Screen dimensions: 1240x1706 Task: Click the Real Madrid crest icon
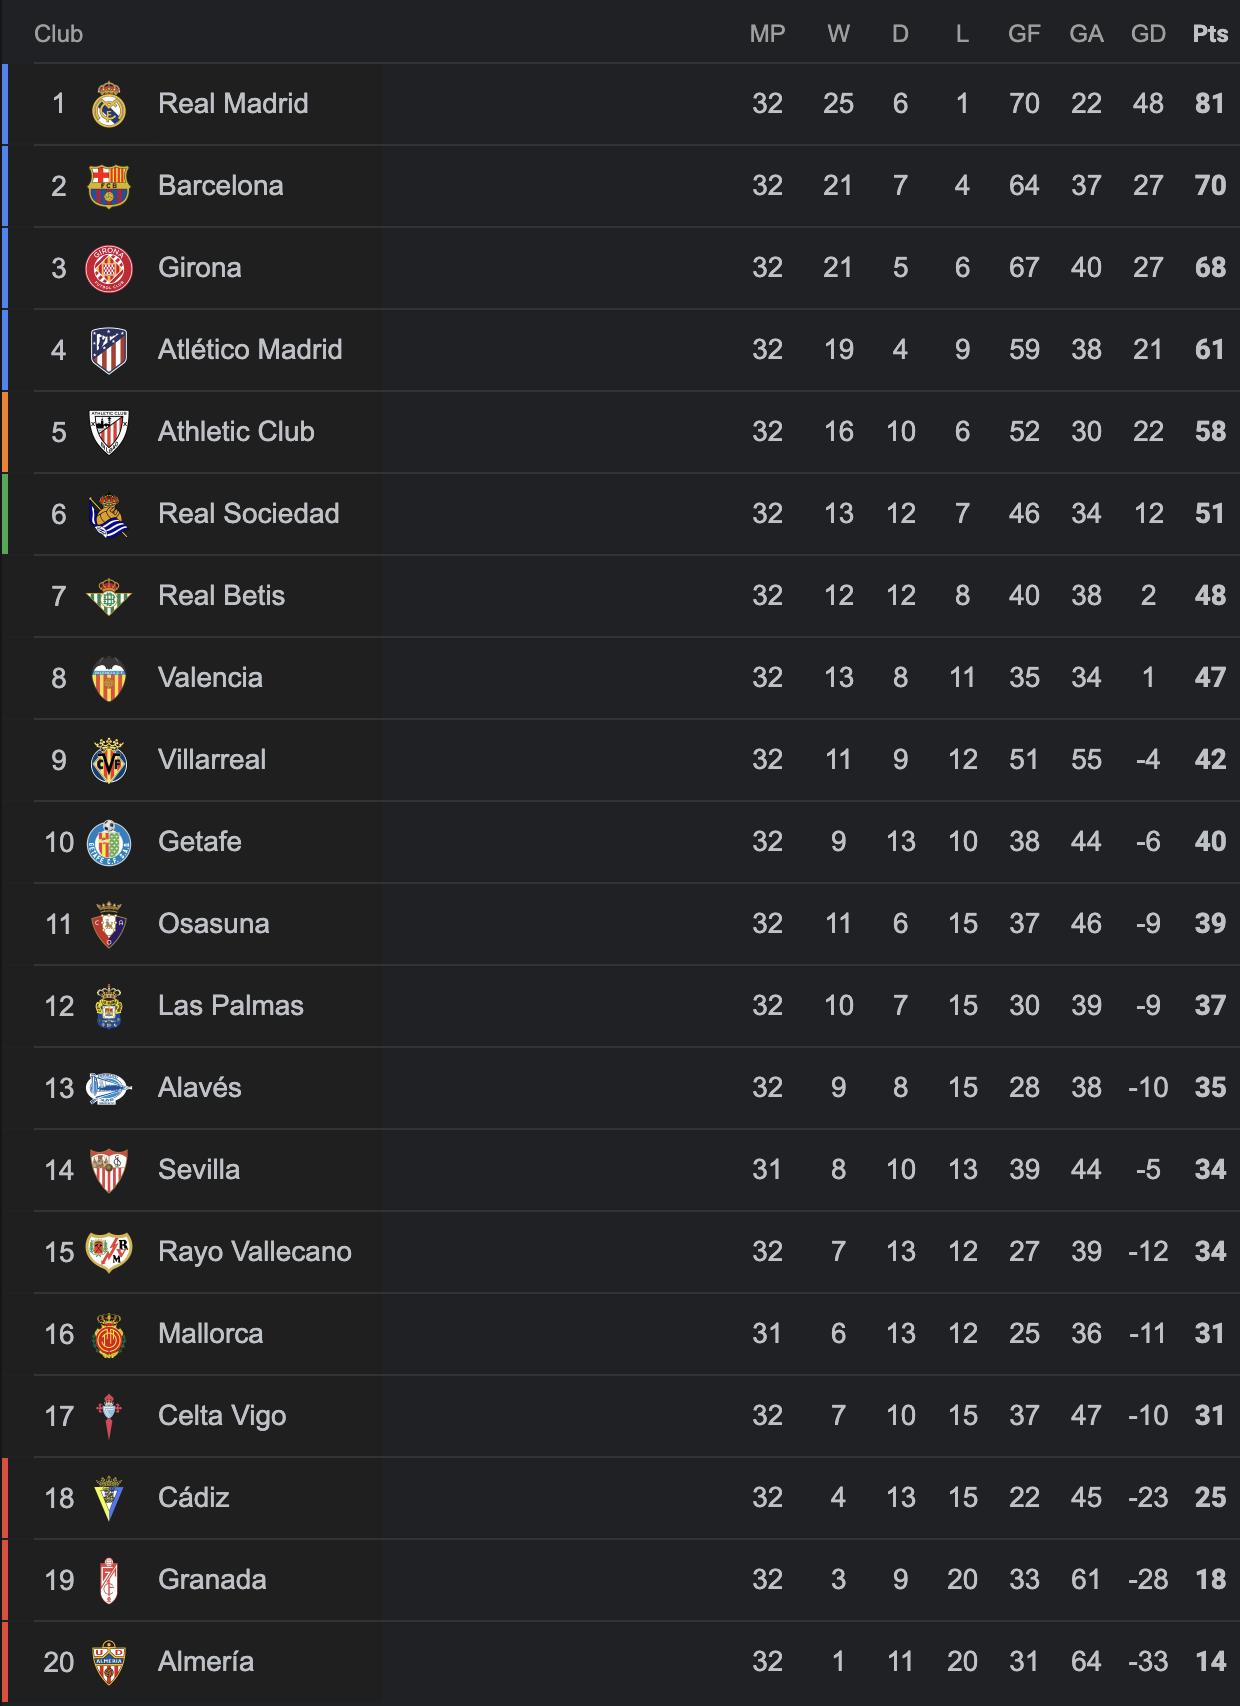[x=109, y=104]
